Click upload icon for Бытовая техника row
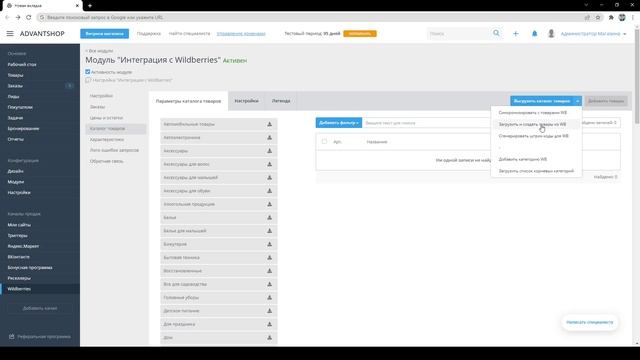Viewport: 640px width, 360px height. tap(269, 258)
